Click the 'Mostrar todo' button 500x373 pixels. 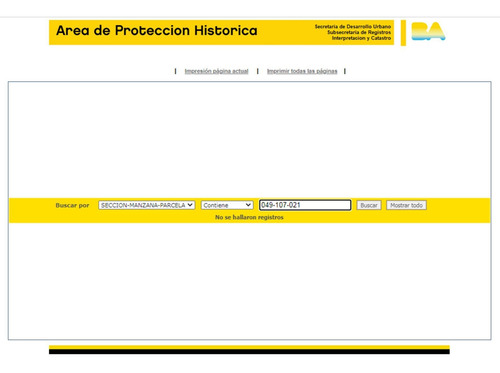coord(406,205)
